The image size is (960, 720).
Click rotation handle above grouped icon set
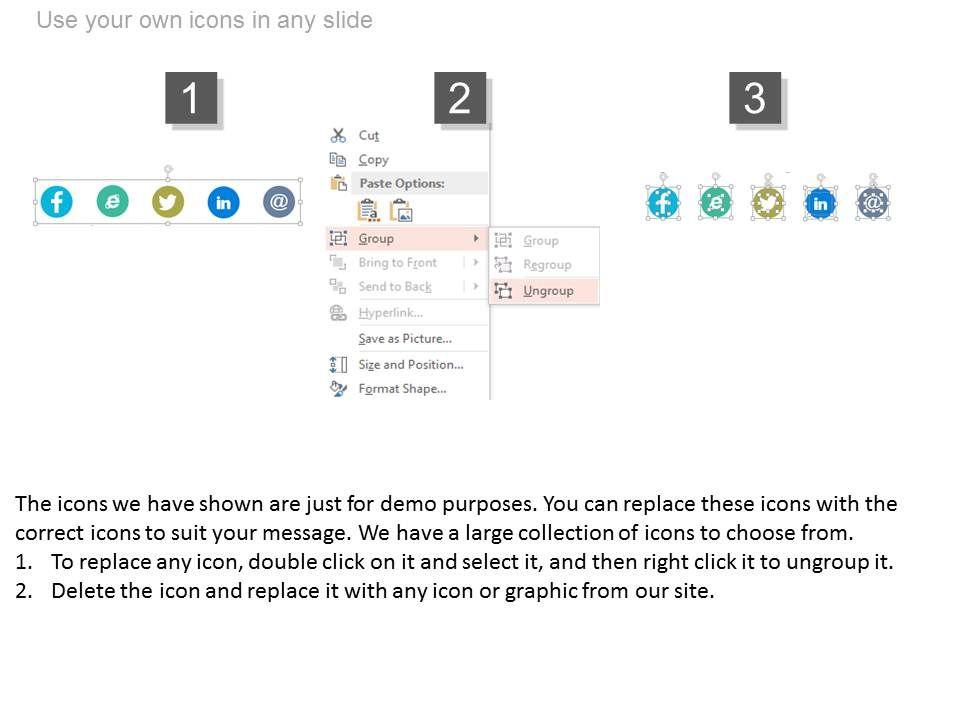point(168,169)
